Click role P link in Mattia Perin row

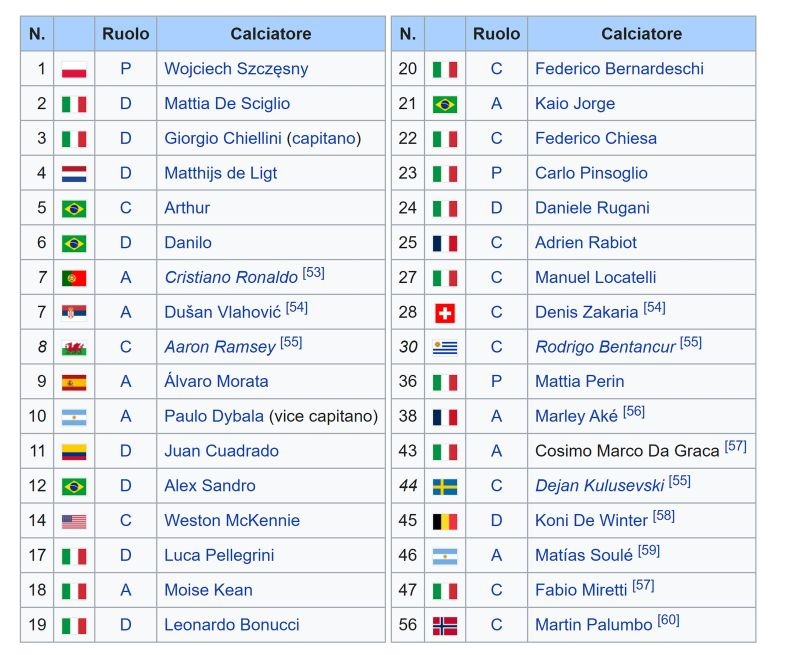pos(496,382)
